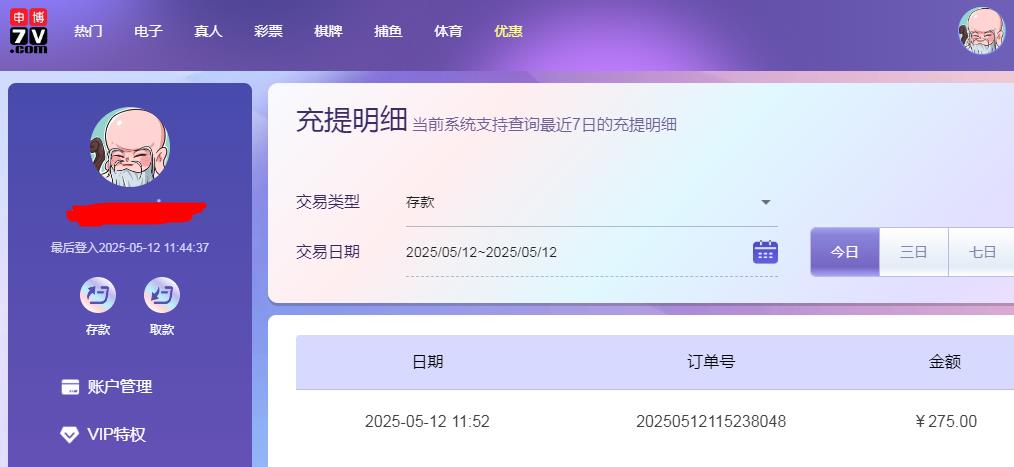Viewport: 1014px width, 467px height.
Task: Open the 真人 menu
Action: (208, 31)
